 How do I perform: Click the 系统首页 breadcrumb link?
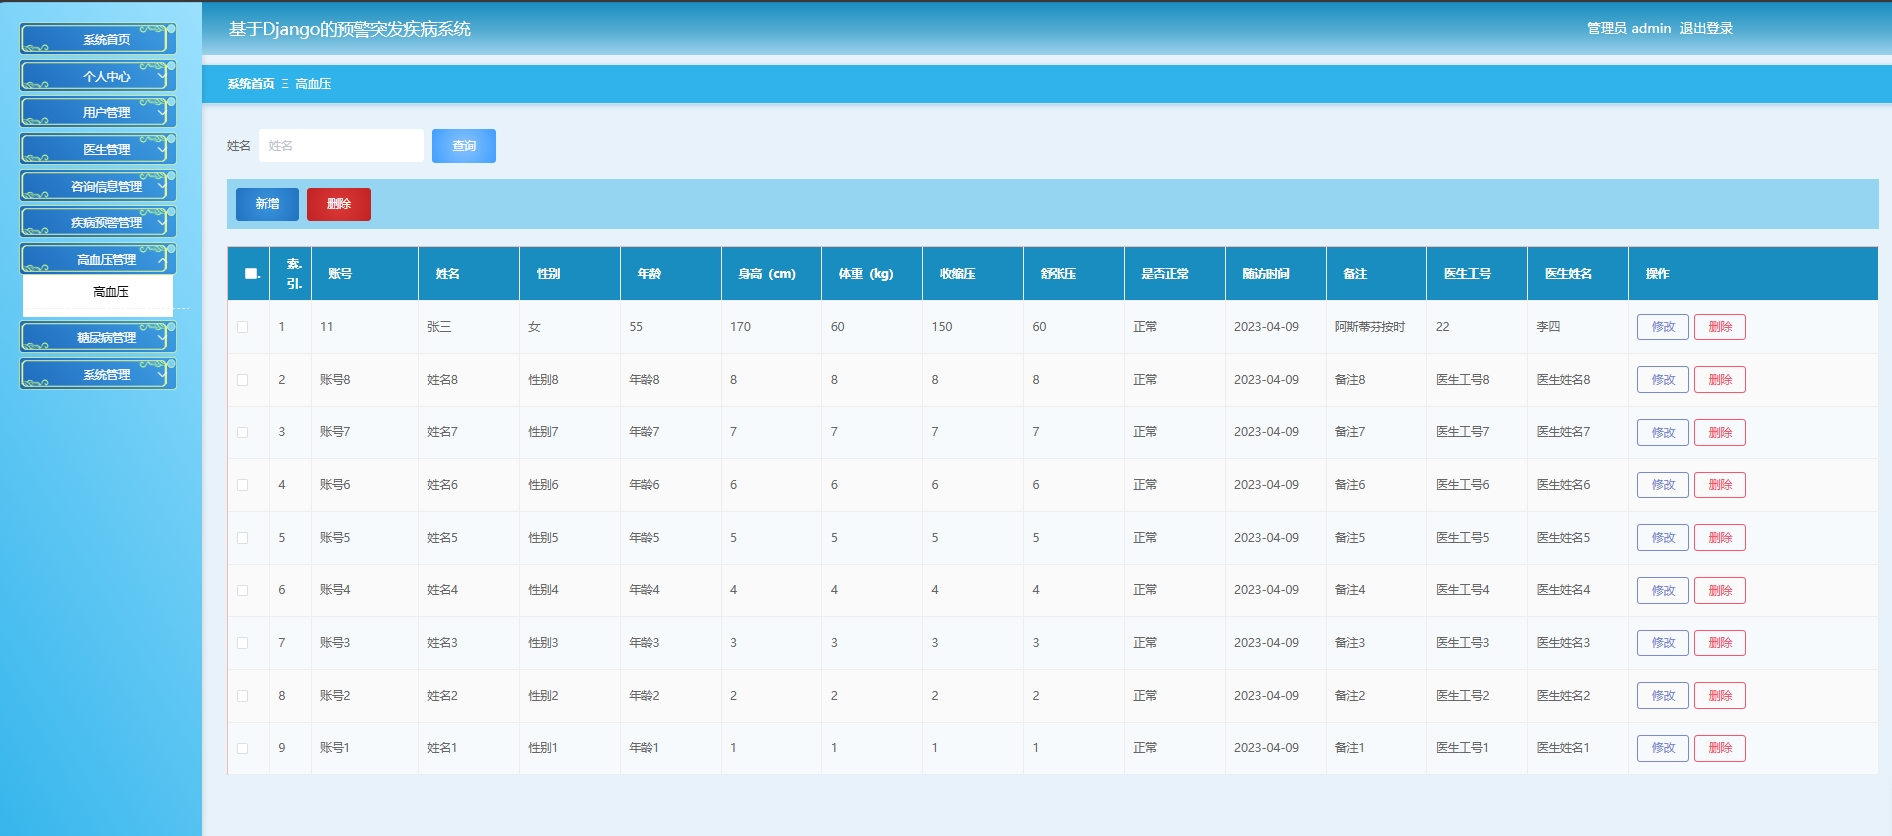(250, 84)
